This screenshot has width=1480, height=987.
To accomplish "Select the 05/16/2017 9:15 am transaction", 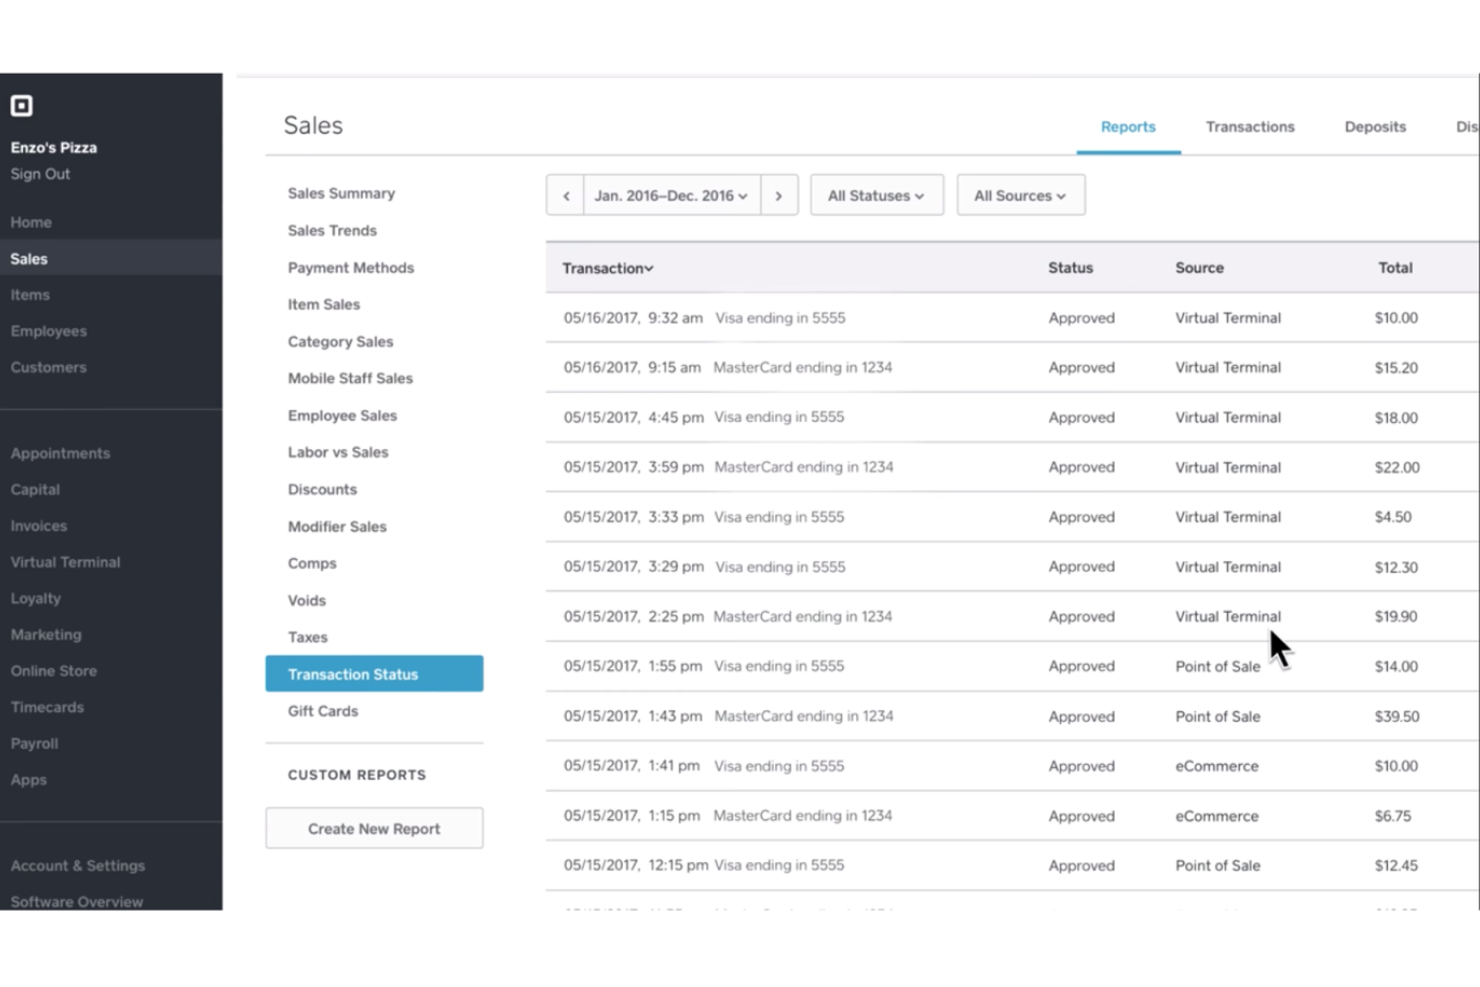I will click(1012, 367).
